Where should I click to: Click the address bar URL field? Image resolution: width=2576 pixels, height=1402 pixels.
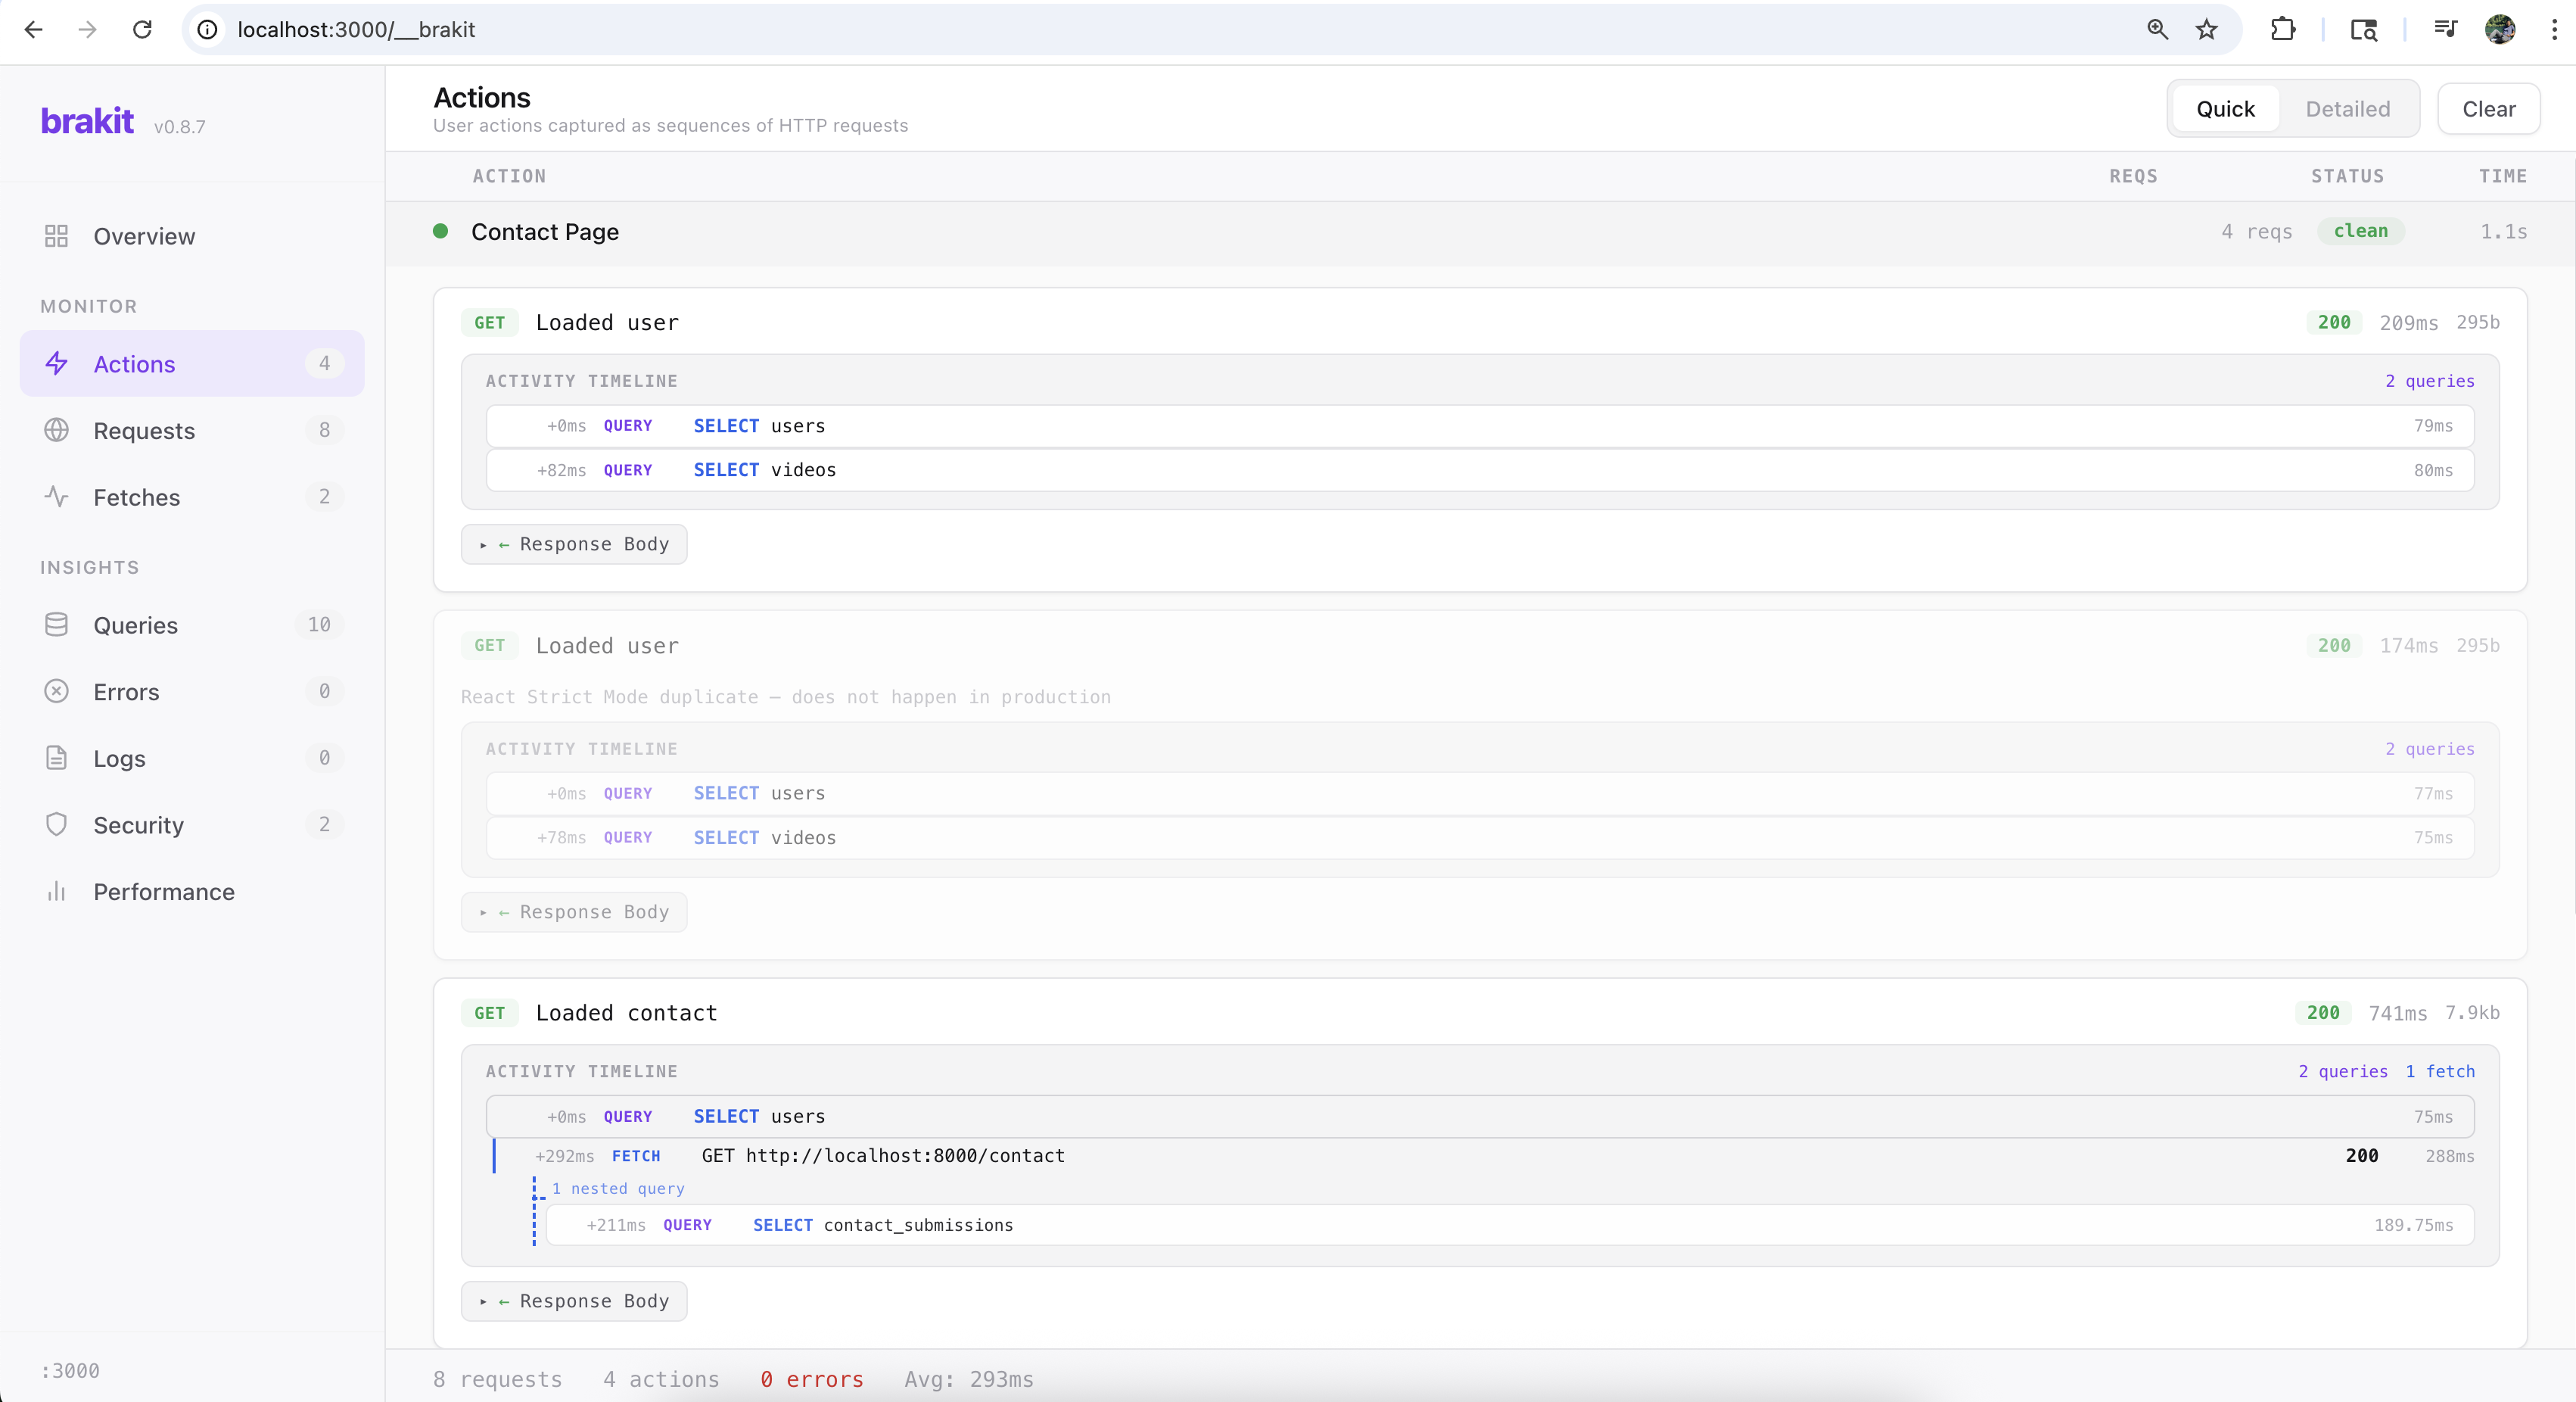coord(700,29)
